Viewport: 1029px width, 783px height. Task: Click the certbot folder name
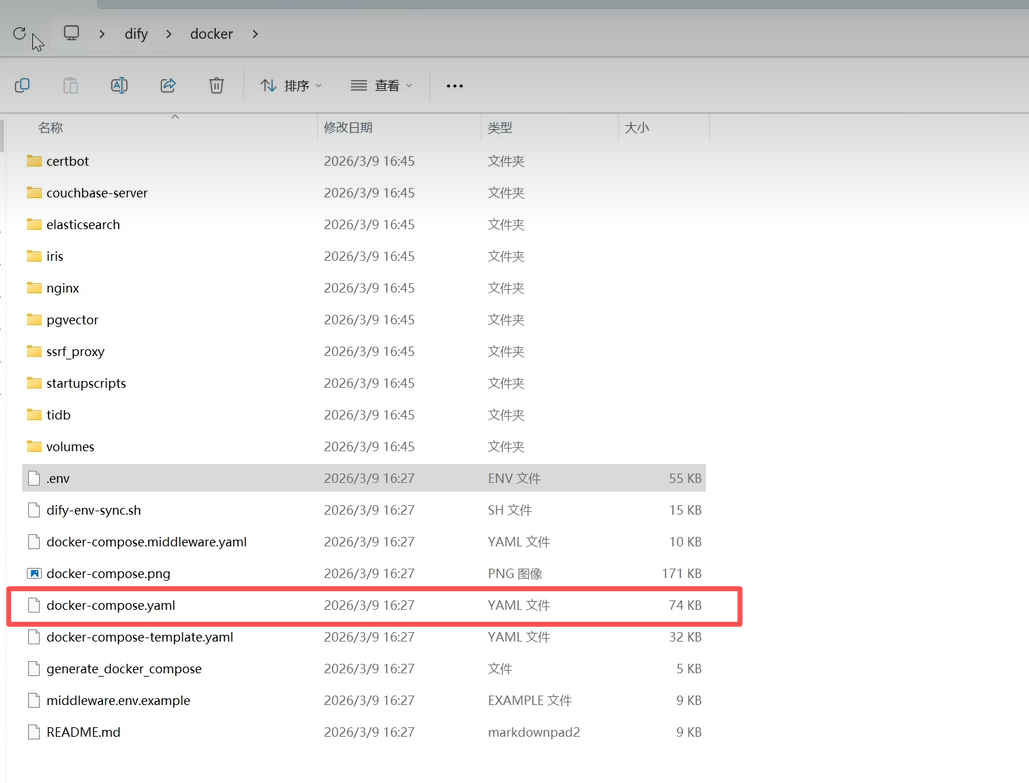(x=68, y=161)
